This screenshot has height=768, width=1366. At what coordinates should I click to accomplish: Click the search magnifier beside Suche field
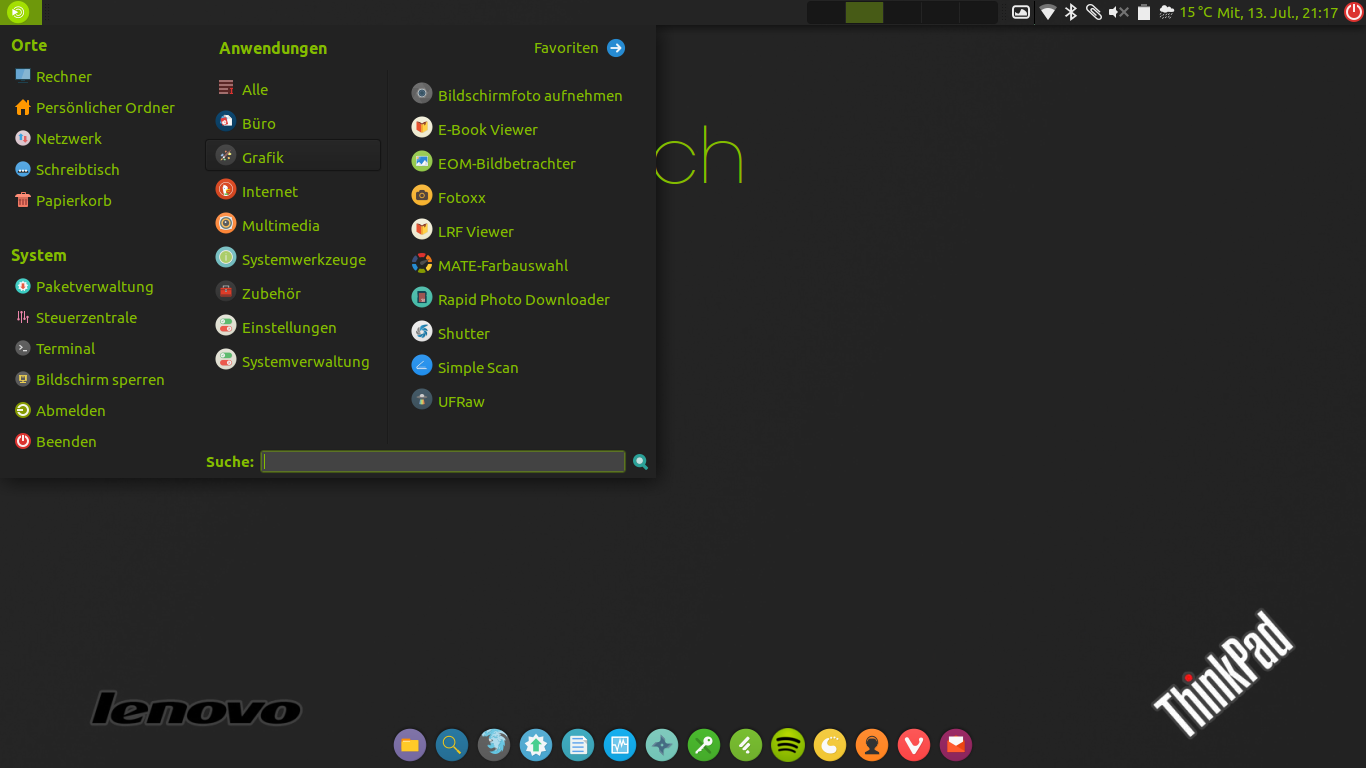641,462
